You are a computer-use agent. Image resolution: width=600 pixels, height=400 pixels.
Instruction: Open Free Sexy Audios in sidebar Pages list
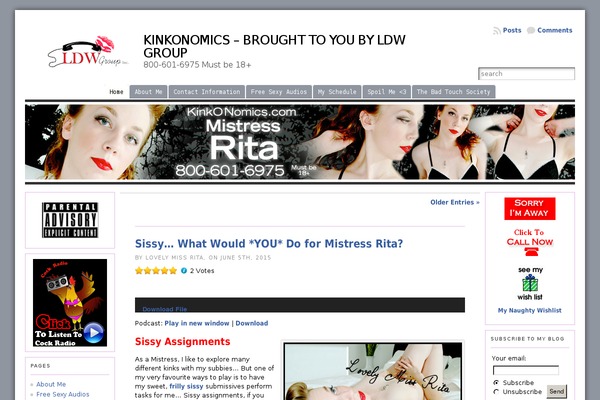click(x=63, y=394)
